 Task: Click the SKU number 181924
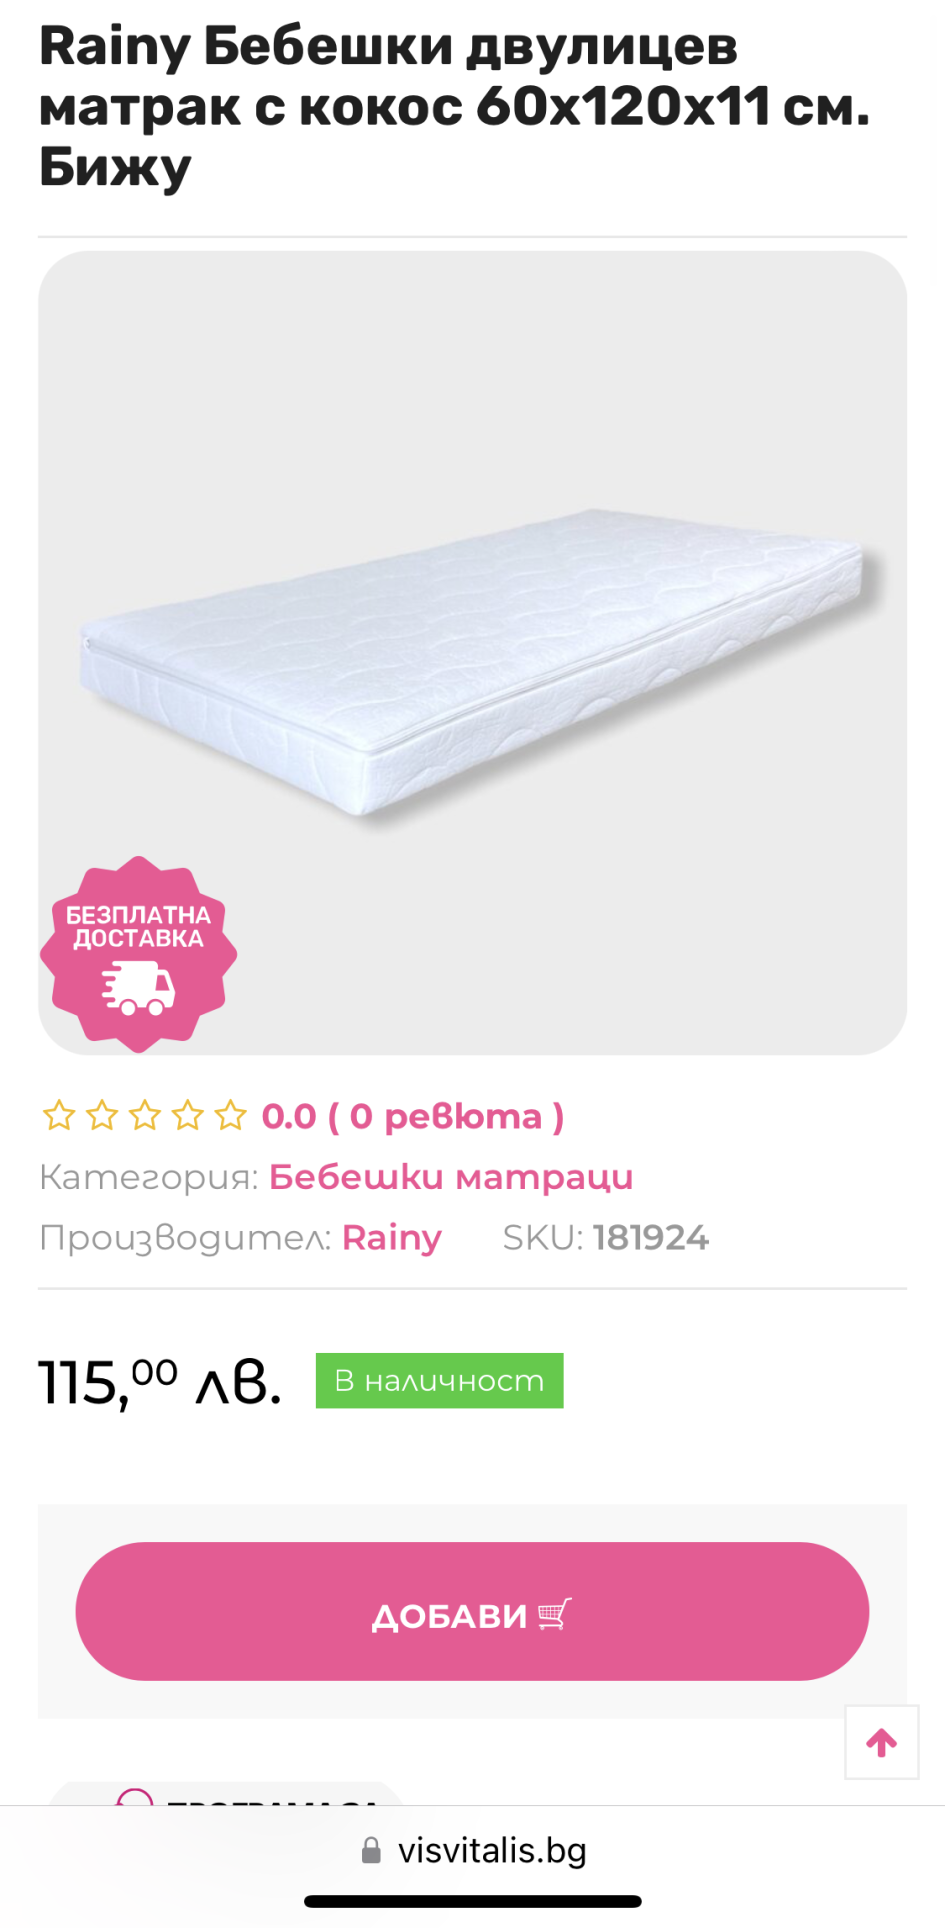tap(651, 1238)
